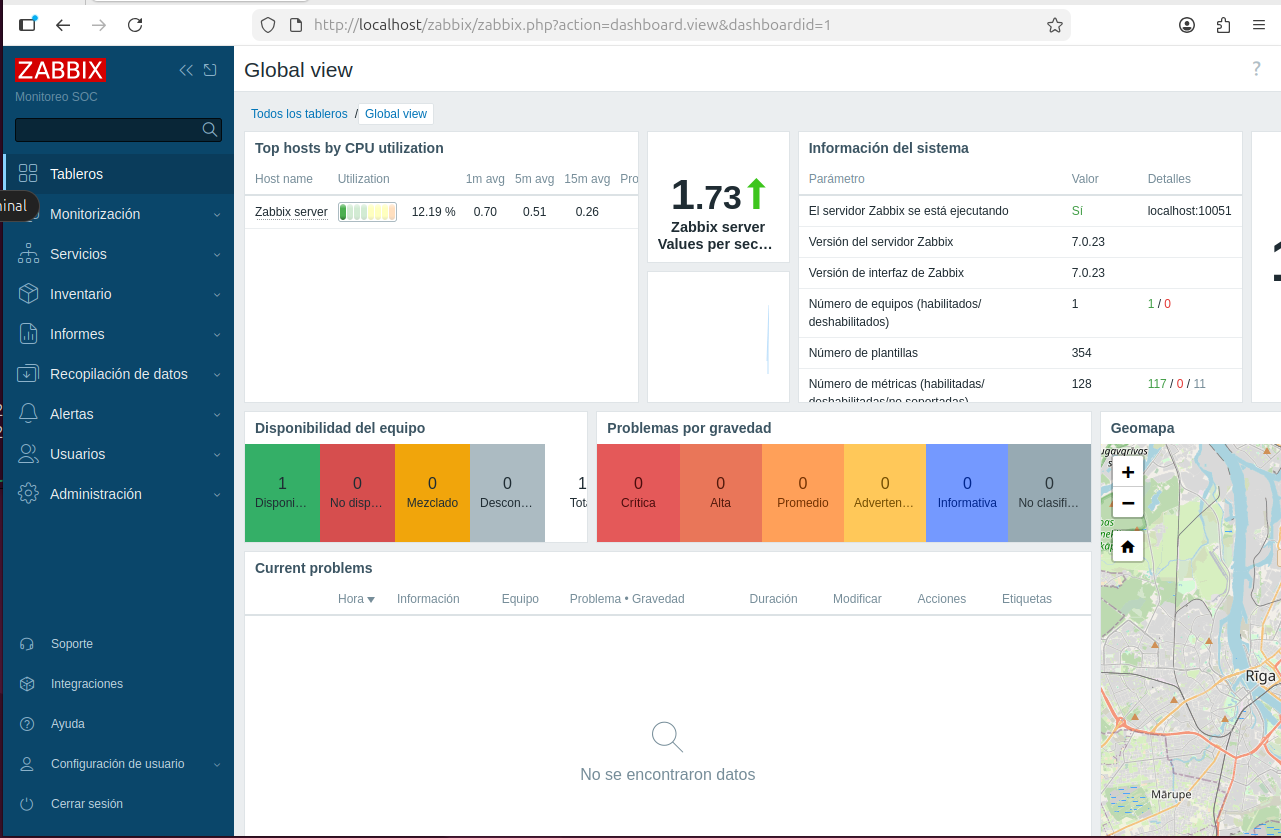Click the help question mark icon

(x=1256, y=68)
